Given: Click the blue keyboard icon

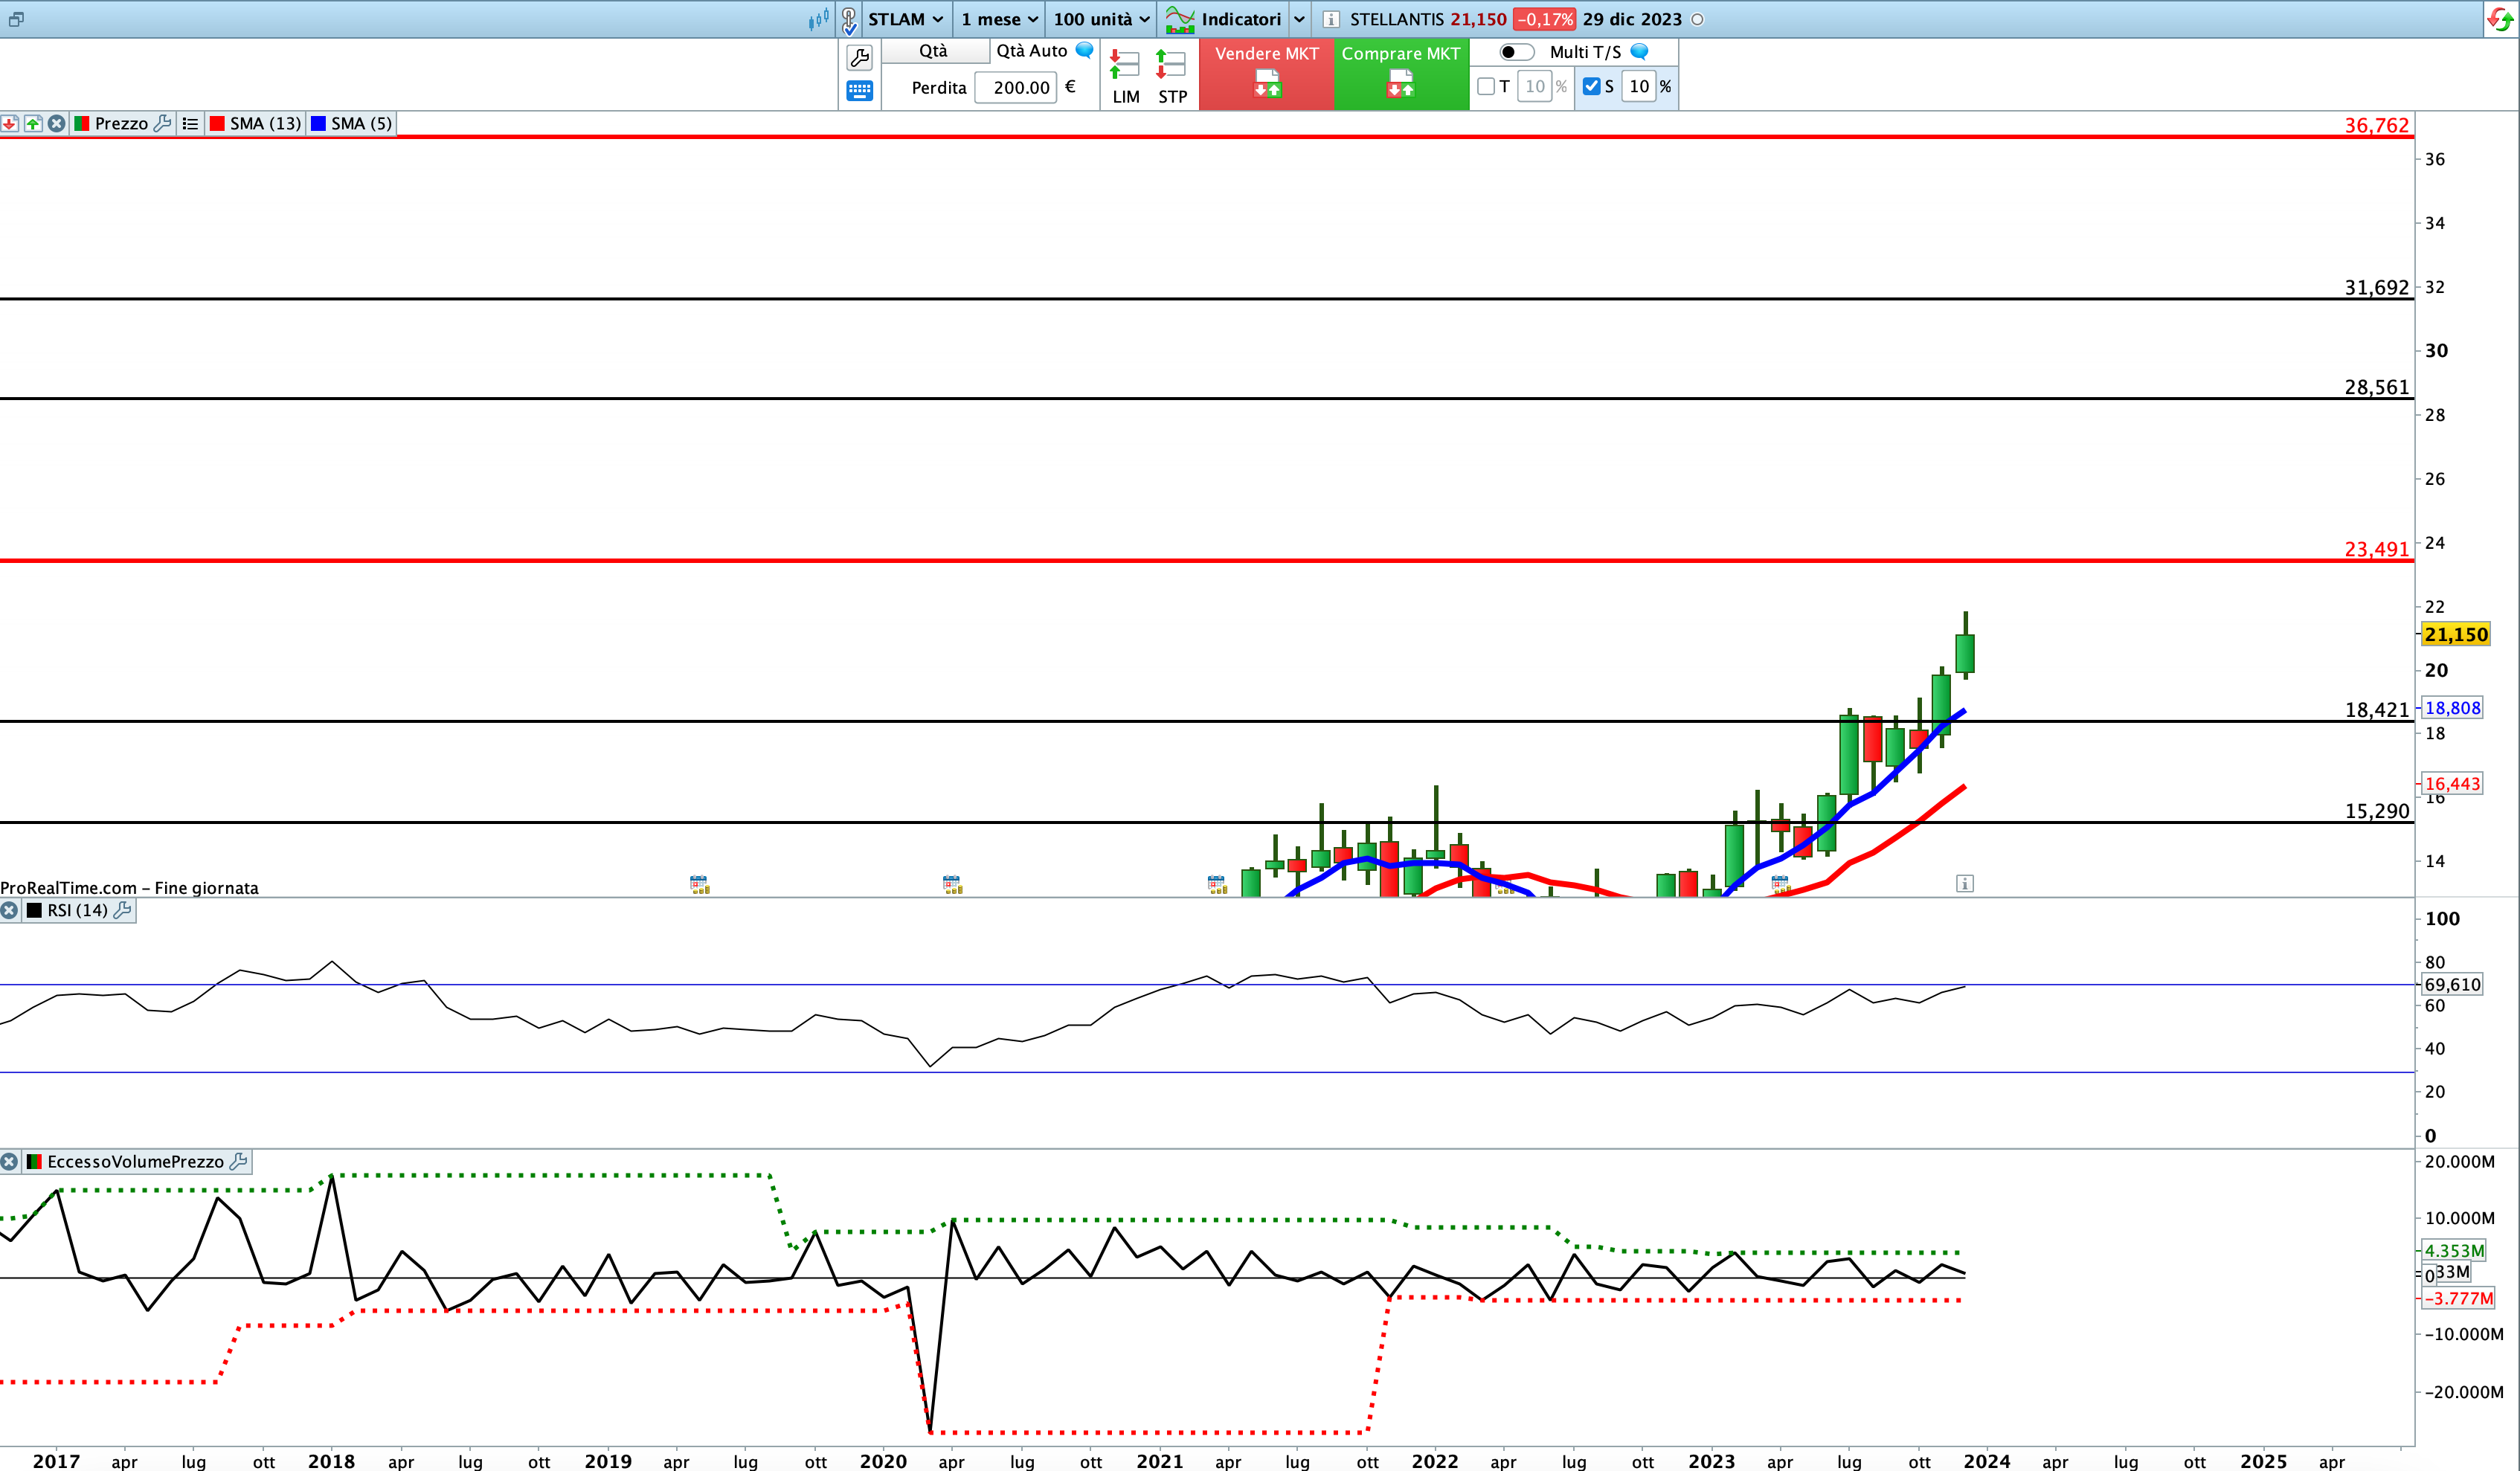Looking at the screenshot, I should click(859, 91).
